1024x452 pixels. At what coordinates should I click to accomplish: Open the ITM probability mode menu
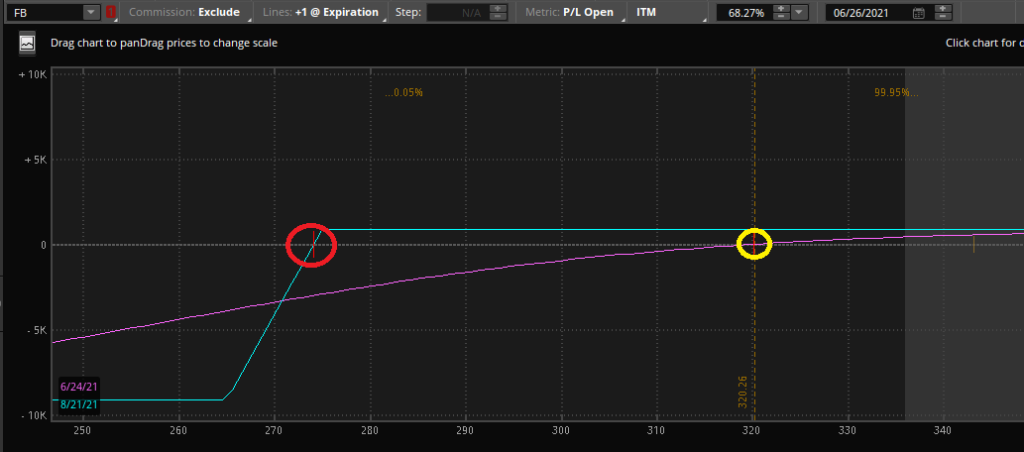pyautogui.click(x=665, y=13)
